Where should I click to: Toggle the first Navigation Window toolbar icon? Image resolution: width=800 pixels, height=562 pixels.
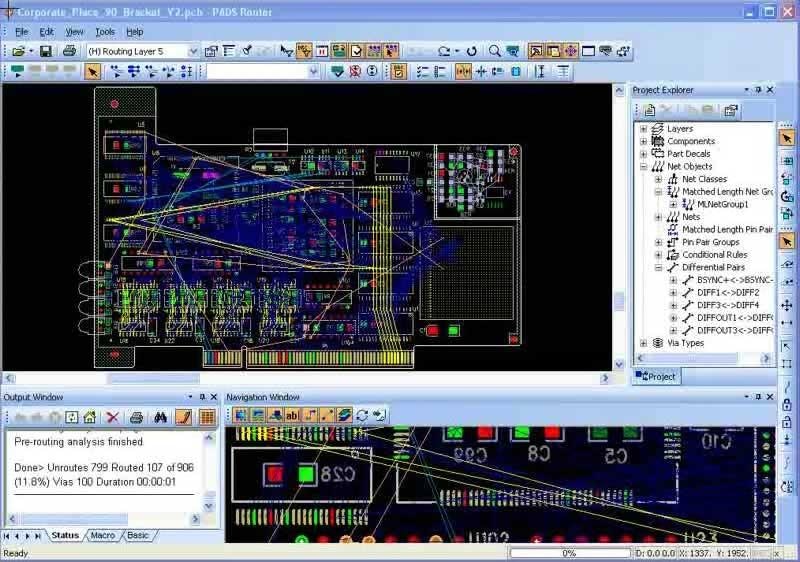coord(240,416)
